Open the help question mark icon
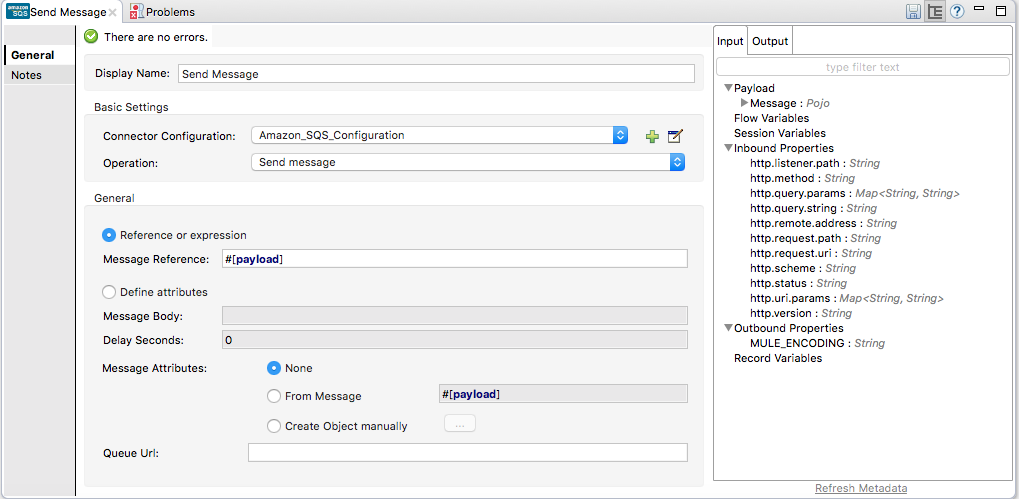This screenshot has height=499, width=1019. (957, 12)
